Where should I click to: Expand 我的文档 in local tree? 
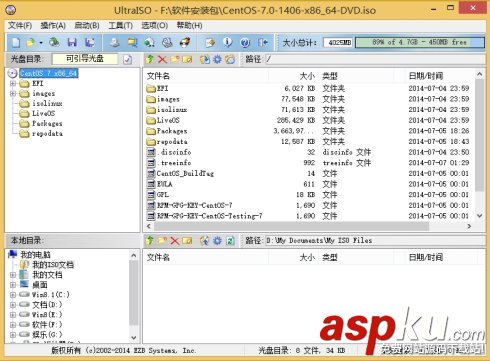click(x=13, y=275)
